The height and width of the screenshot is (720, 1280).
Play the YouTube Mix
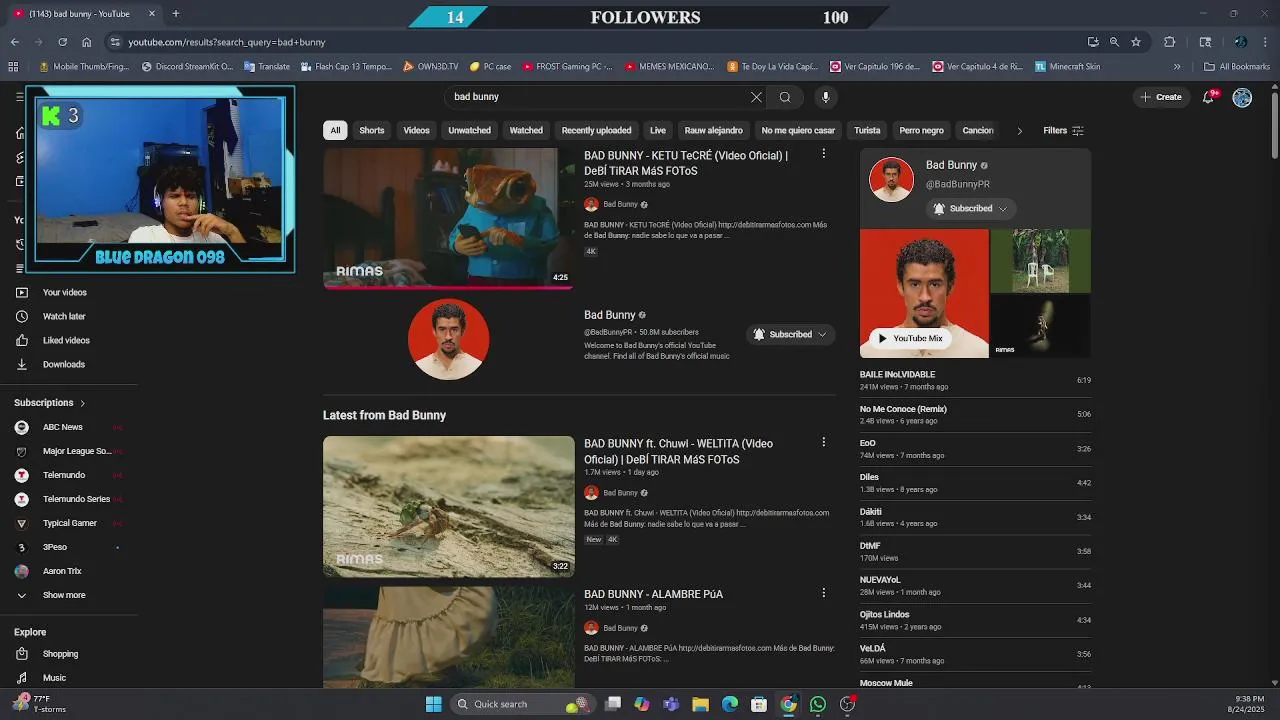tap(910, 338)
